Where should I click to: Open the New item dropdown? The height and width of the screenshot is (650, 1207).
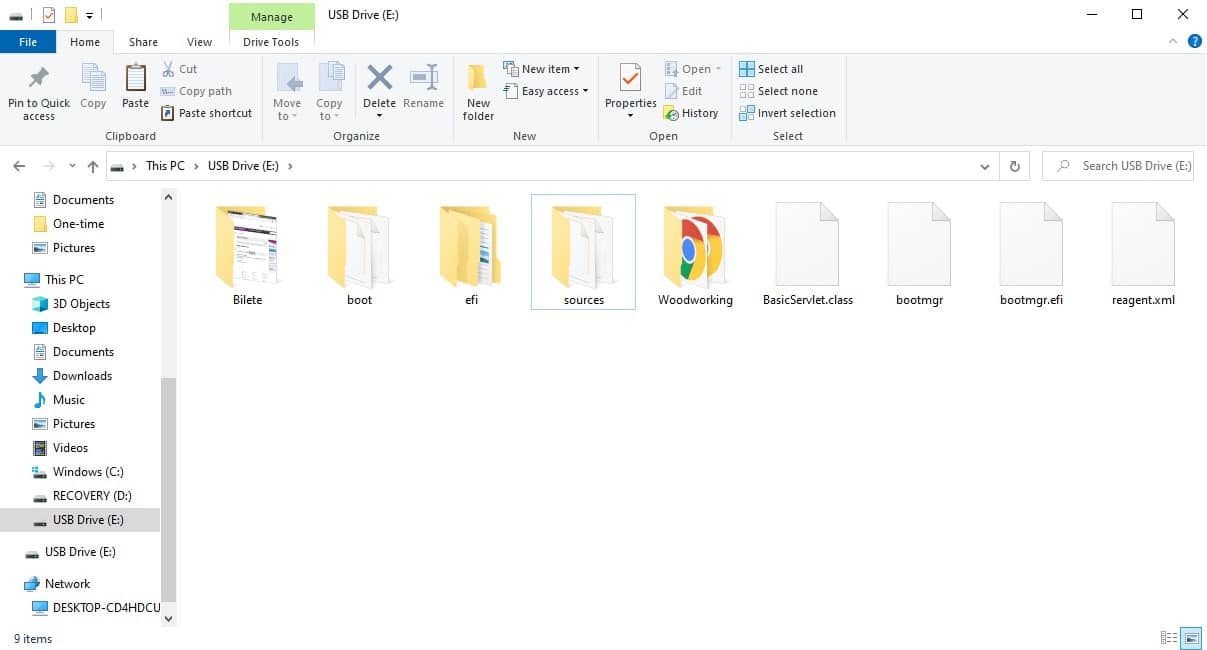pos(544,68)
